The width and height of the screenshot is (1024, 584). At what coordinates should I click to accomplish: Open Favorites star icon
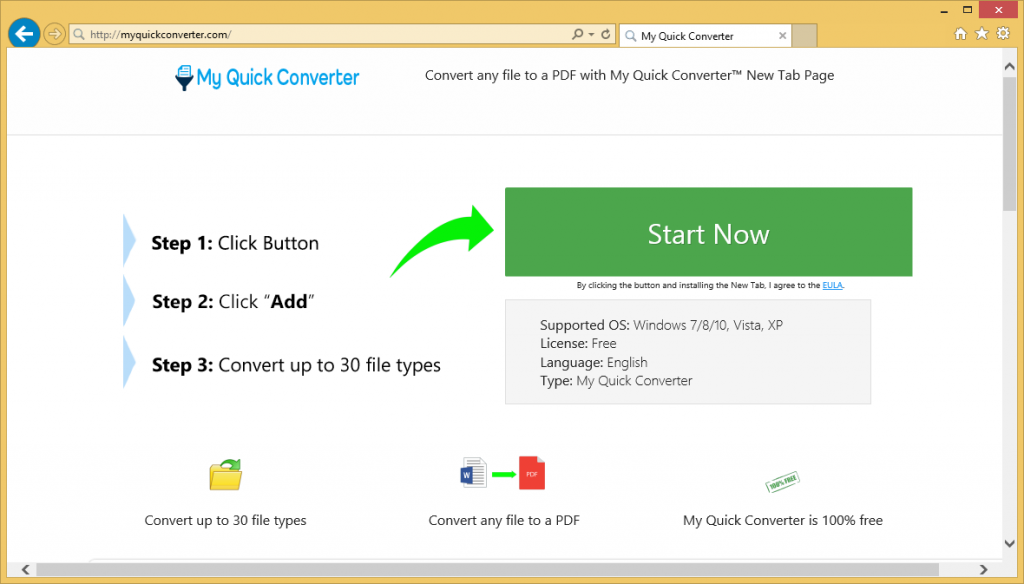point(982,33)
